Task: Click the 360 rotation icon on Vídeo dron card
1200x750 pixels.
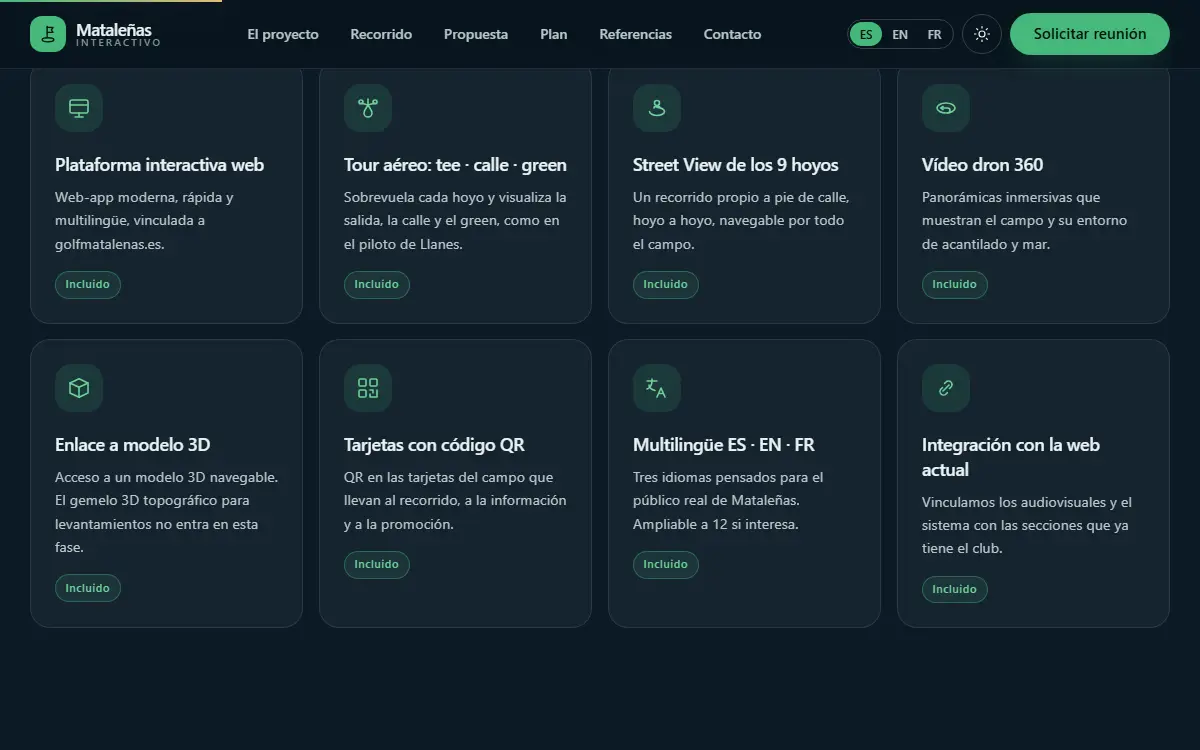Action: (x=946, y=108)
